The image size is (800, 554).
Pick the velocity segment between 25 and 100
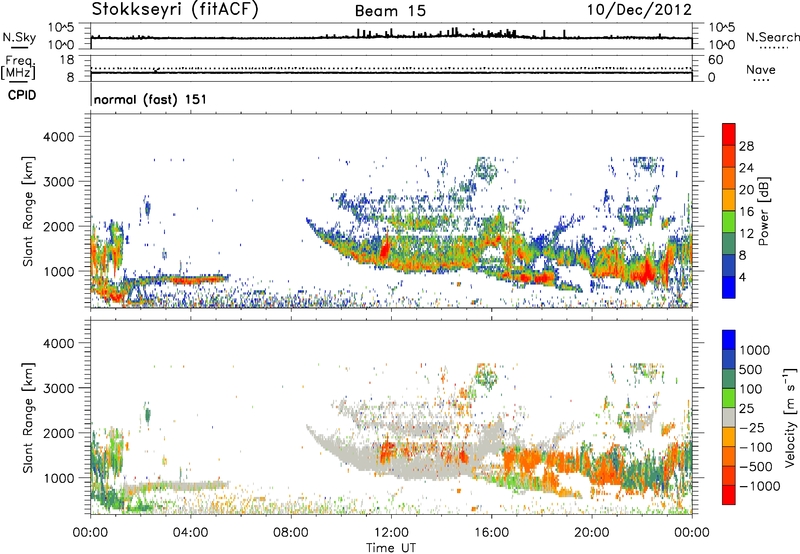coord(729,398)
